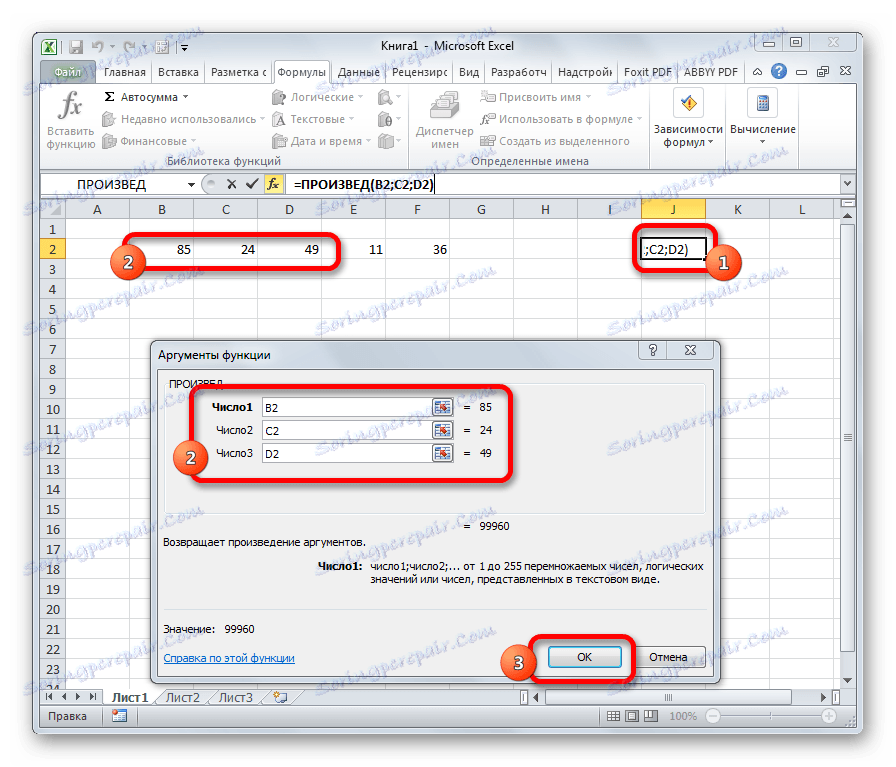
Task: Click the horizontal scrollbar track
Action: tap(679, 697)
